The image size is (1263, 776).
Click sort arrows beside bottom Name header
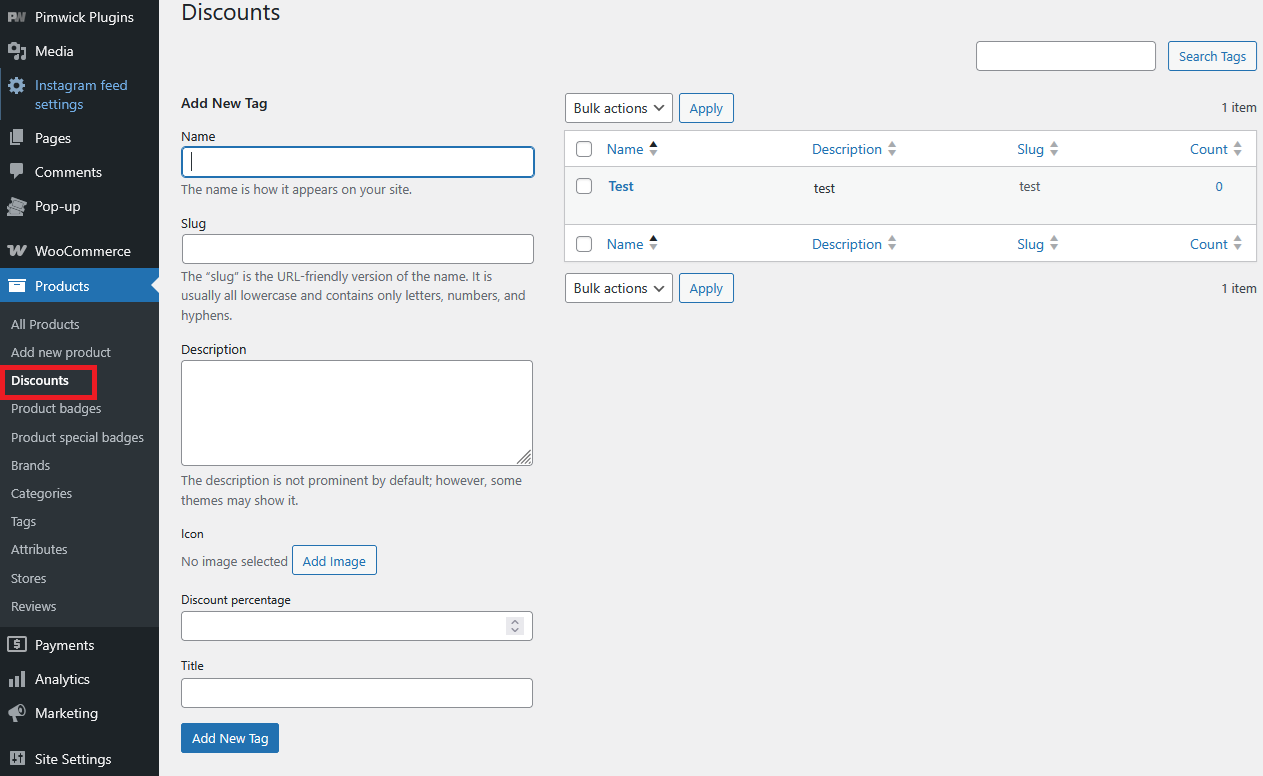[654, 243]
